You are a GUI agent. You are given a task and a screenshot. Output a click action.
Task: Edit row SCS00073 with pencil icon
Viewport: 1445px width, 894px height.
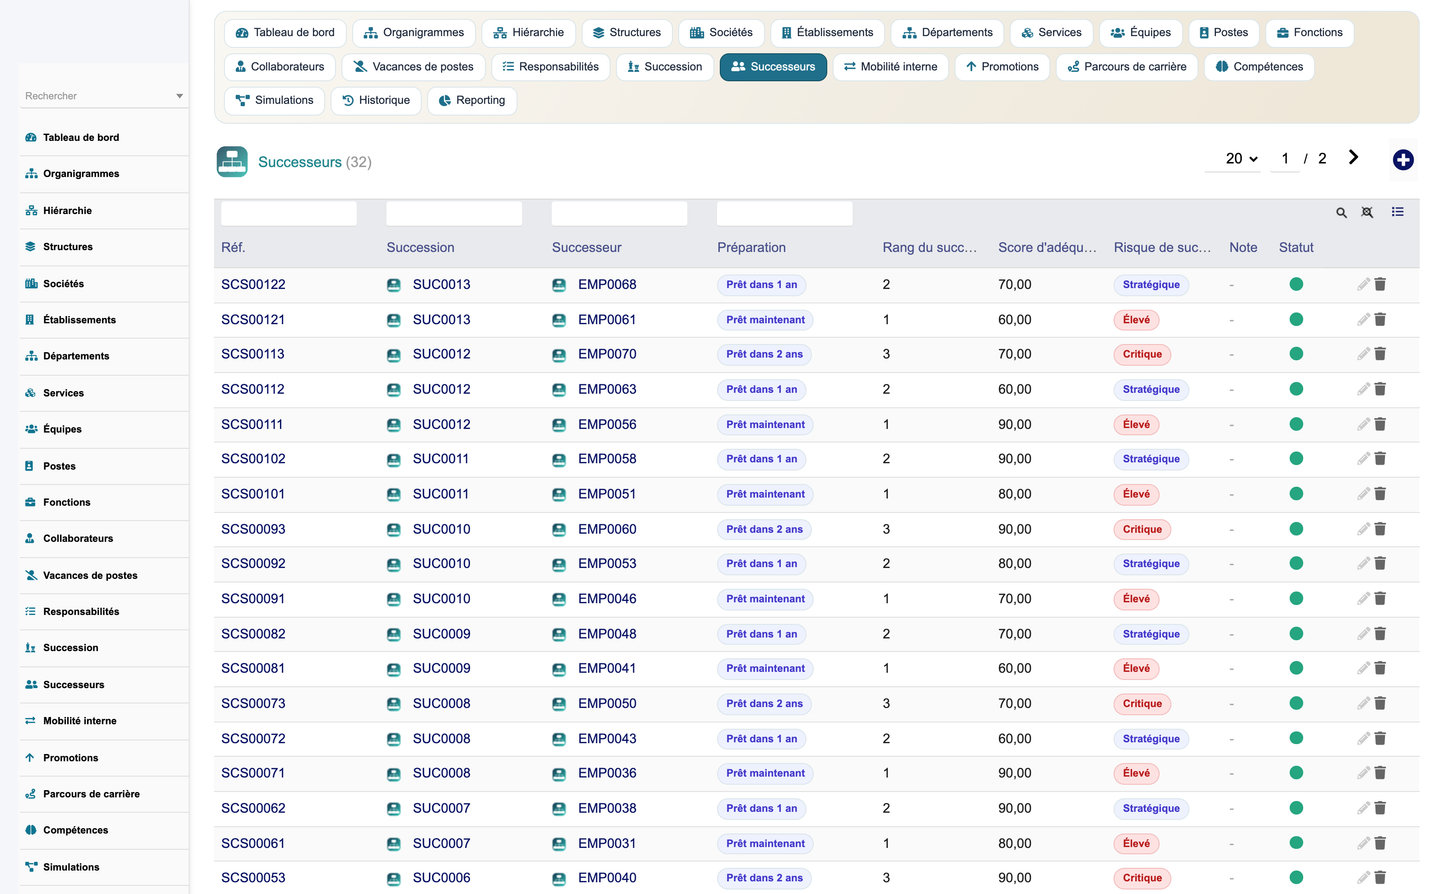click(x=1363, y=704)
